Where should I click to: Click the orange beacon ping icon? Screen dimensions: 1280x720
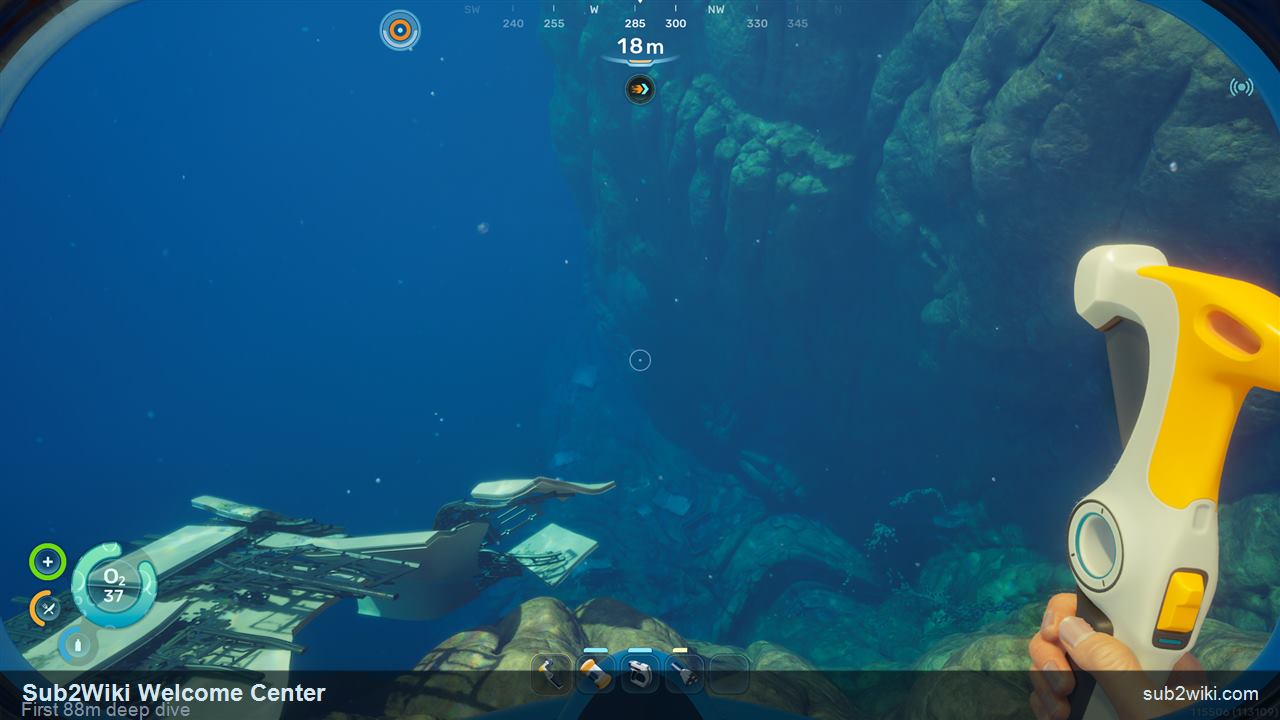pos(400,30)
